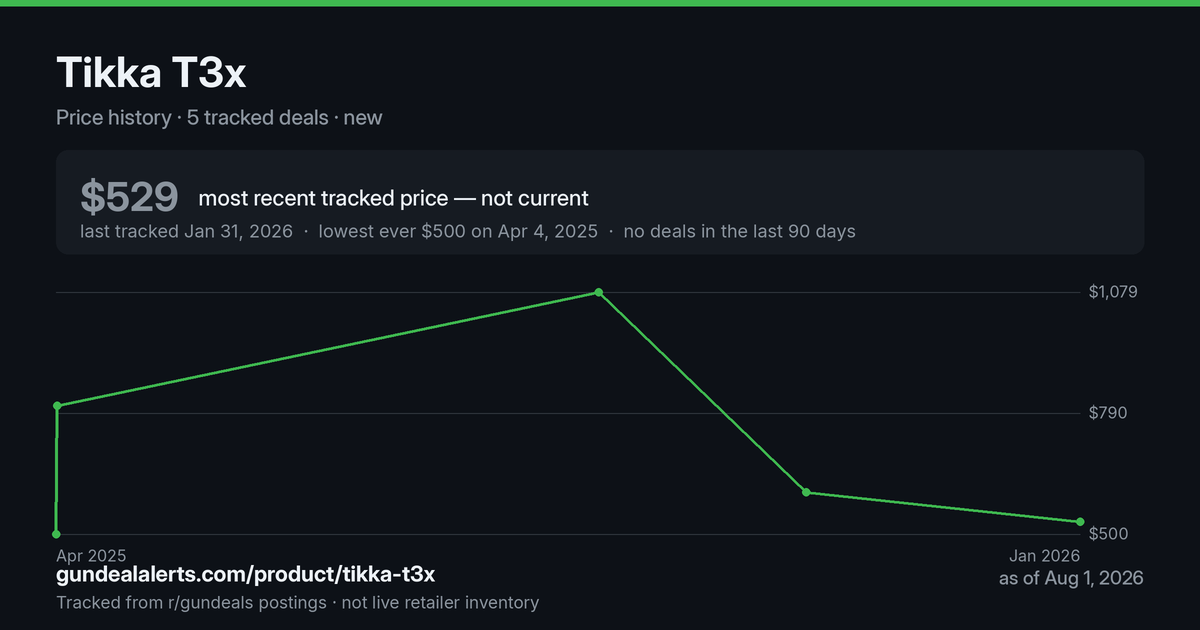This screenshot has width=1200, height=630.
Task: Click the $500 axis label
Action: click(x=1108, y=534)
